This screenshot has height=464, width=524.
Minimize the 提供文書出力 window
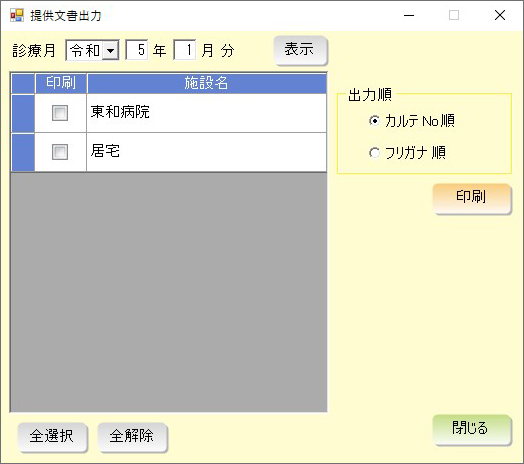[x=409, y=15]
